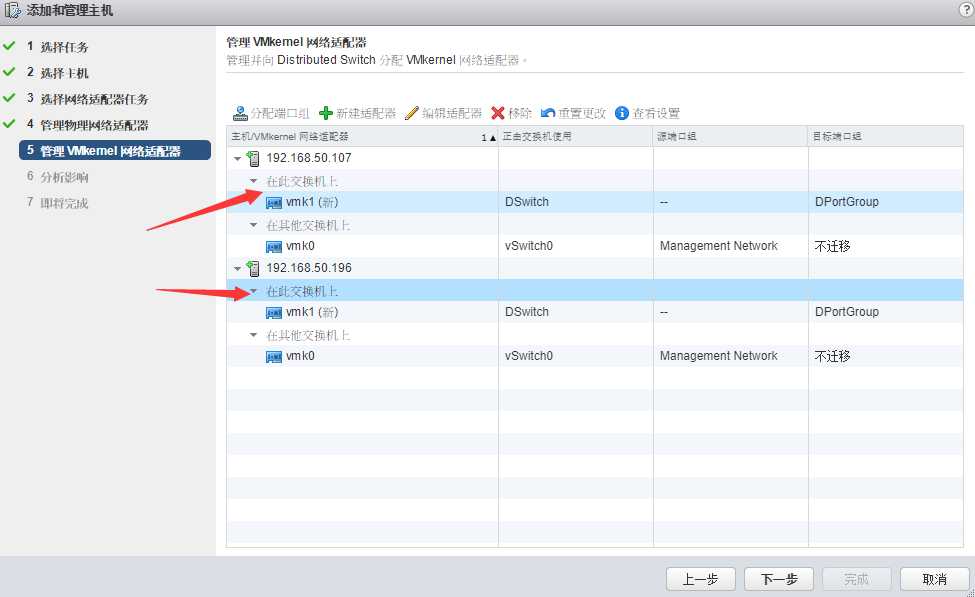Click the Reset changes arrow icon
The height and width of the screenshot is (597, 975).
(548, 113)
